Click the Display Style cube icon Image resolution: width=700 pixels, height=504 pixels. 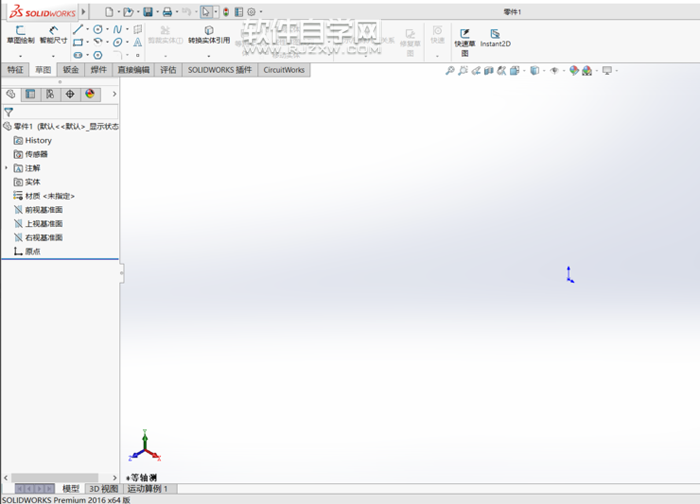tap(534, 71)
